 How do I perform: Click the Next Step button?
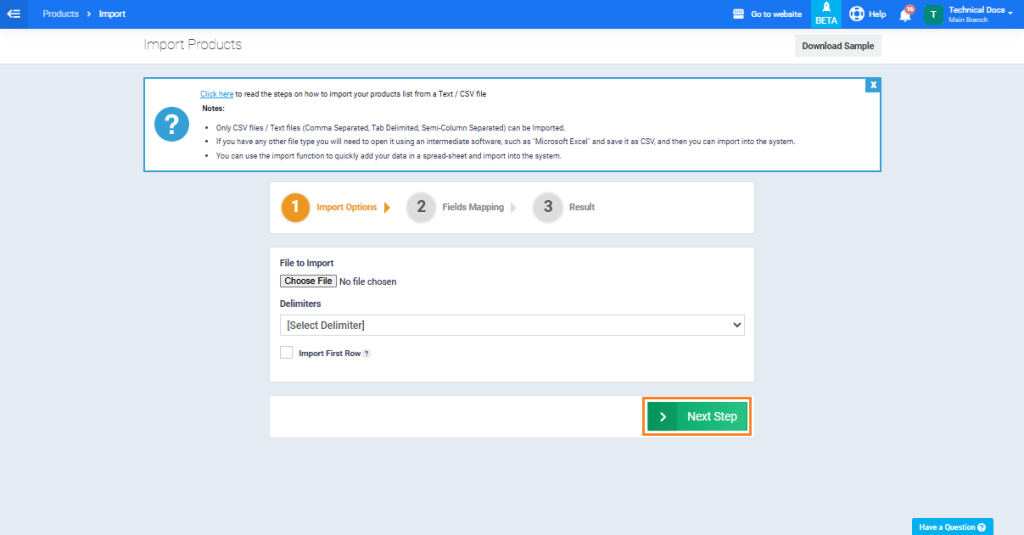(697, 417)
